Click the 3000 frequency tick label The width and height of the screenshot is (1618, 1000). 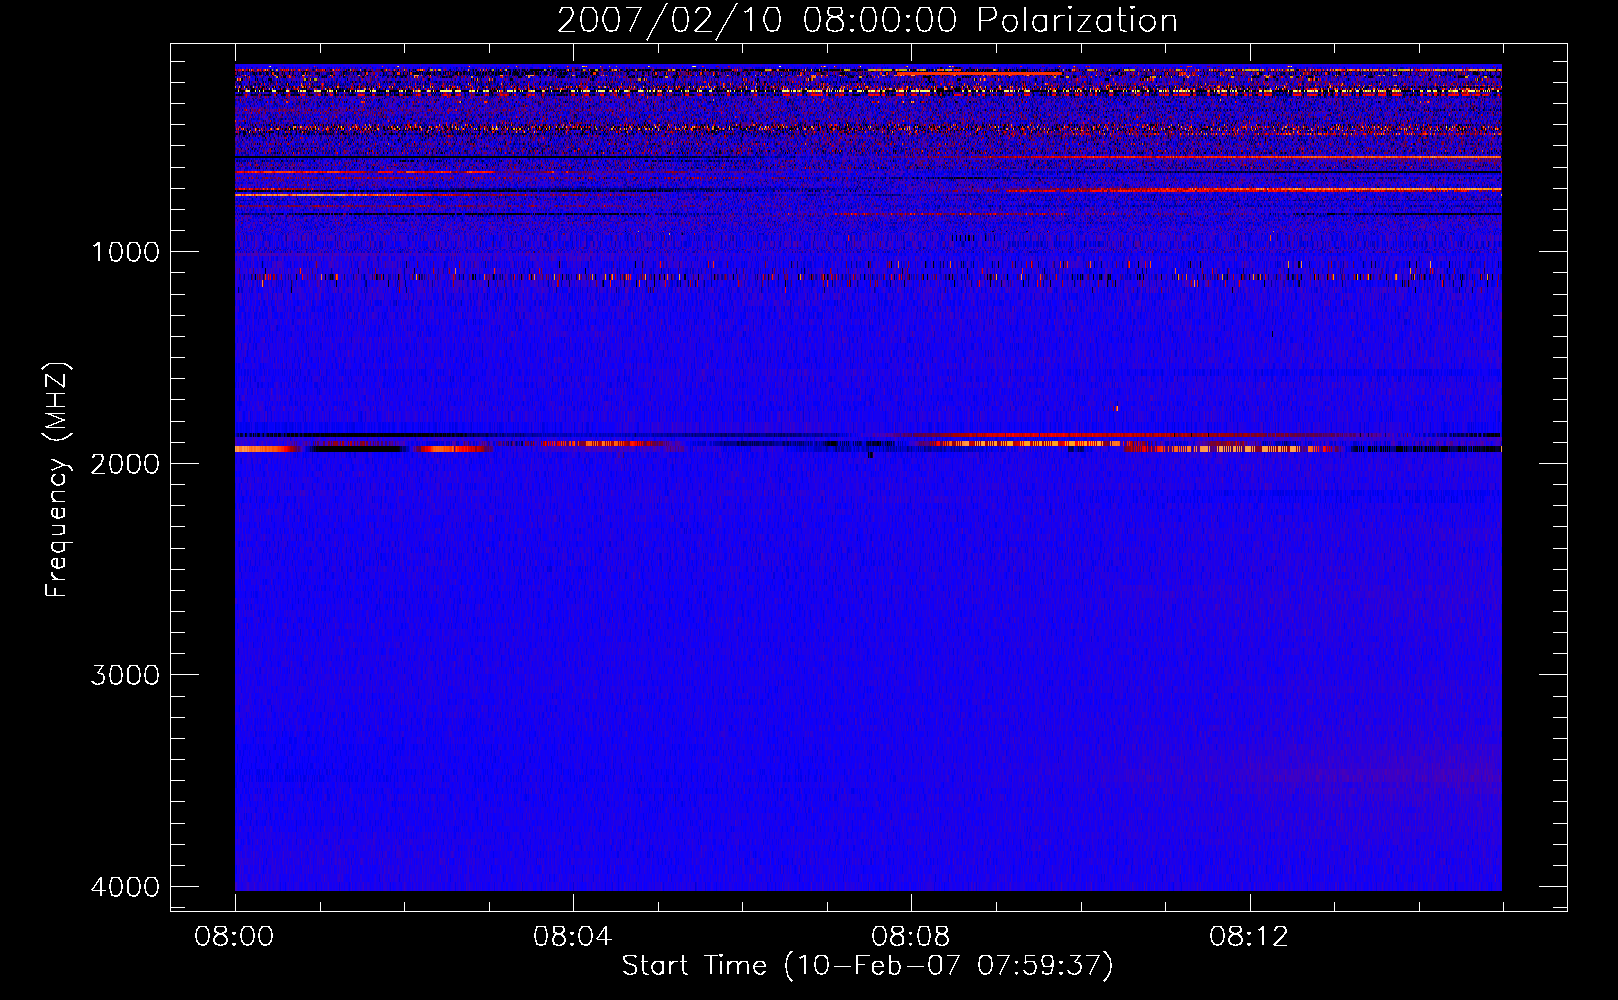[x=125, y=675]
